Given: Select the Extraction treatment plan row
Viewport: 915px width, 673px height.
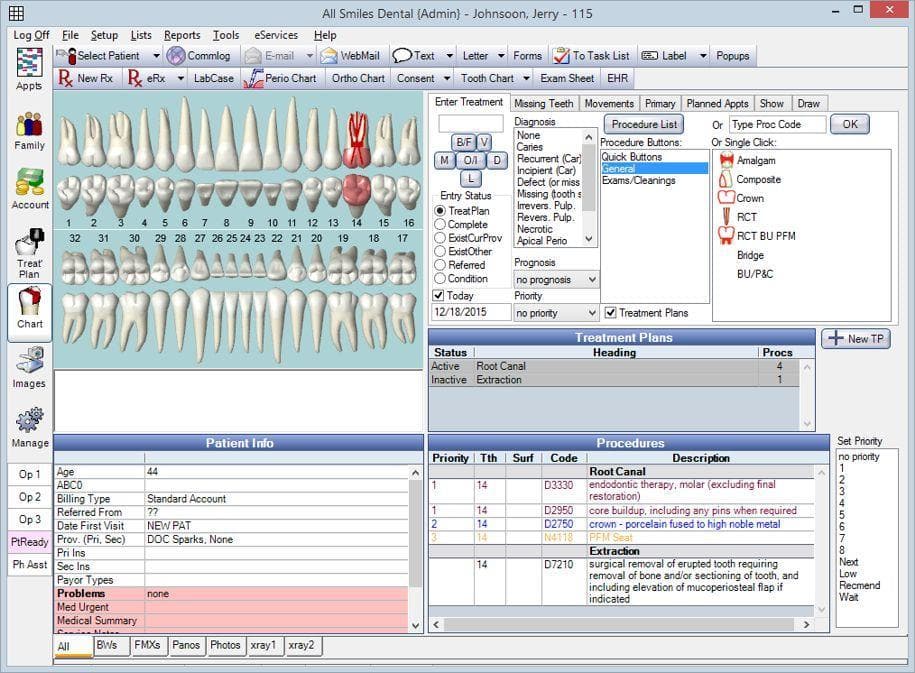Looking at the screenshot, I should pos(614,379).
